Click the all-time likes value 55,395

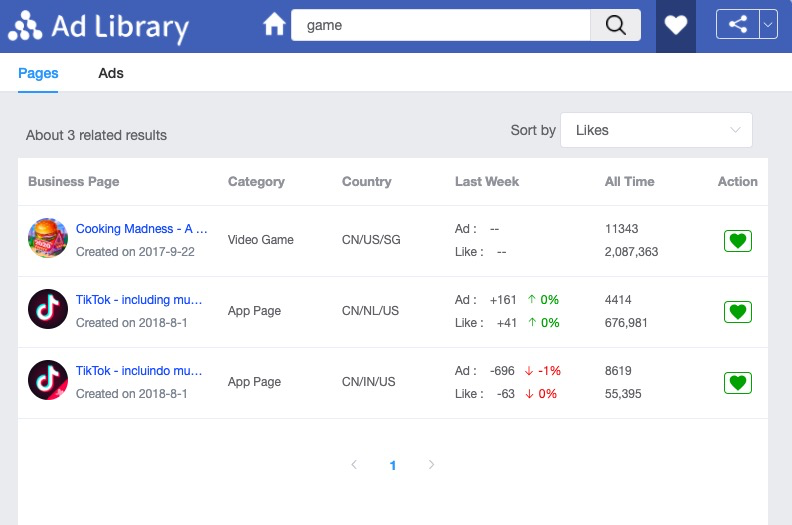[x=623, y=394]
